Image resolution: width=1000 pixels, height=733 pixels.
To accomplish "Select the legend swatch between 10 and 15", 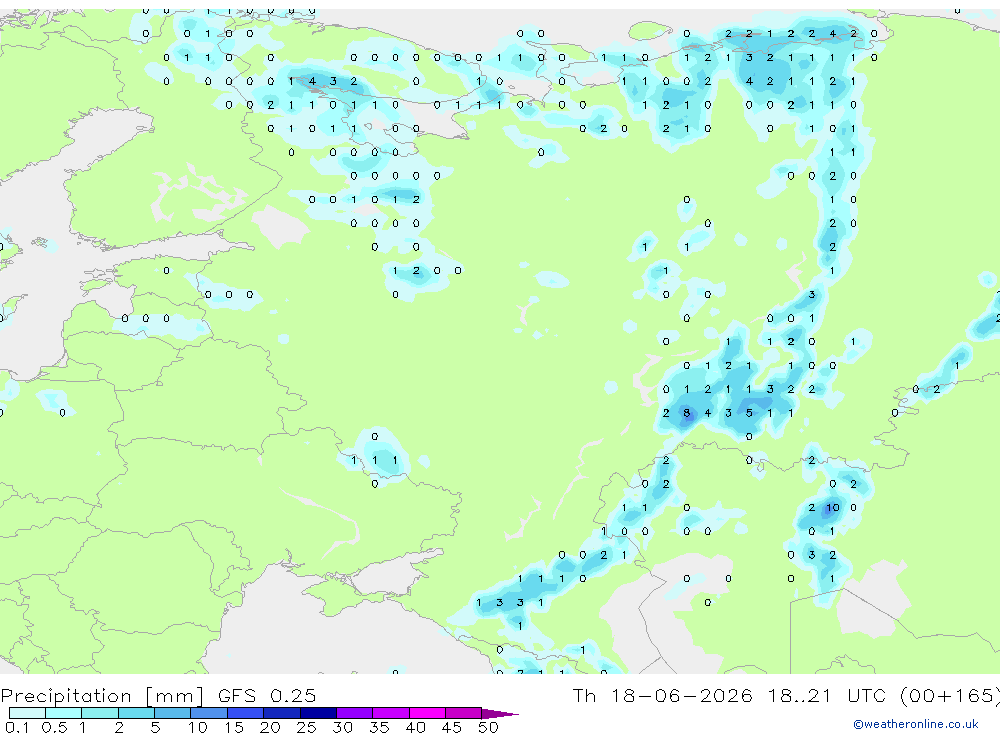I will (209, 713).
